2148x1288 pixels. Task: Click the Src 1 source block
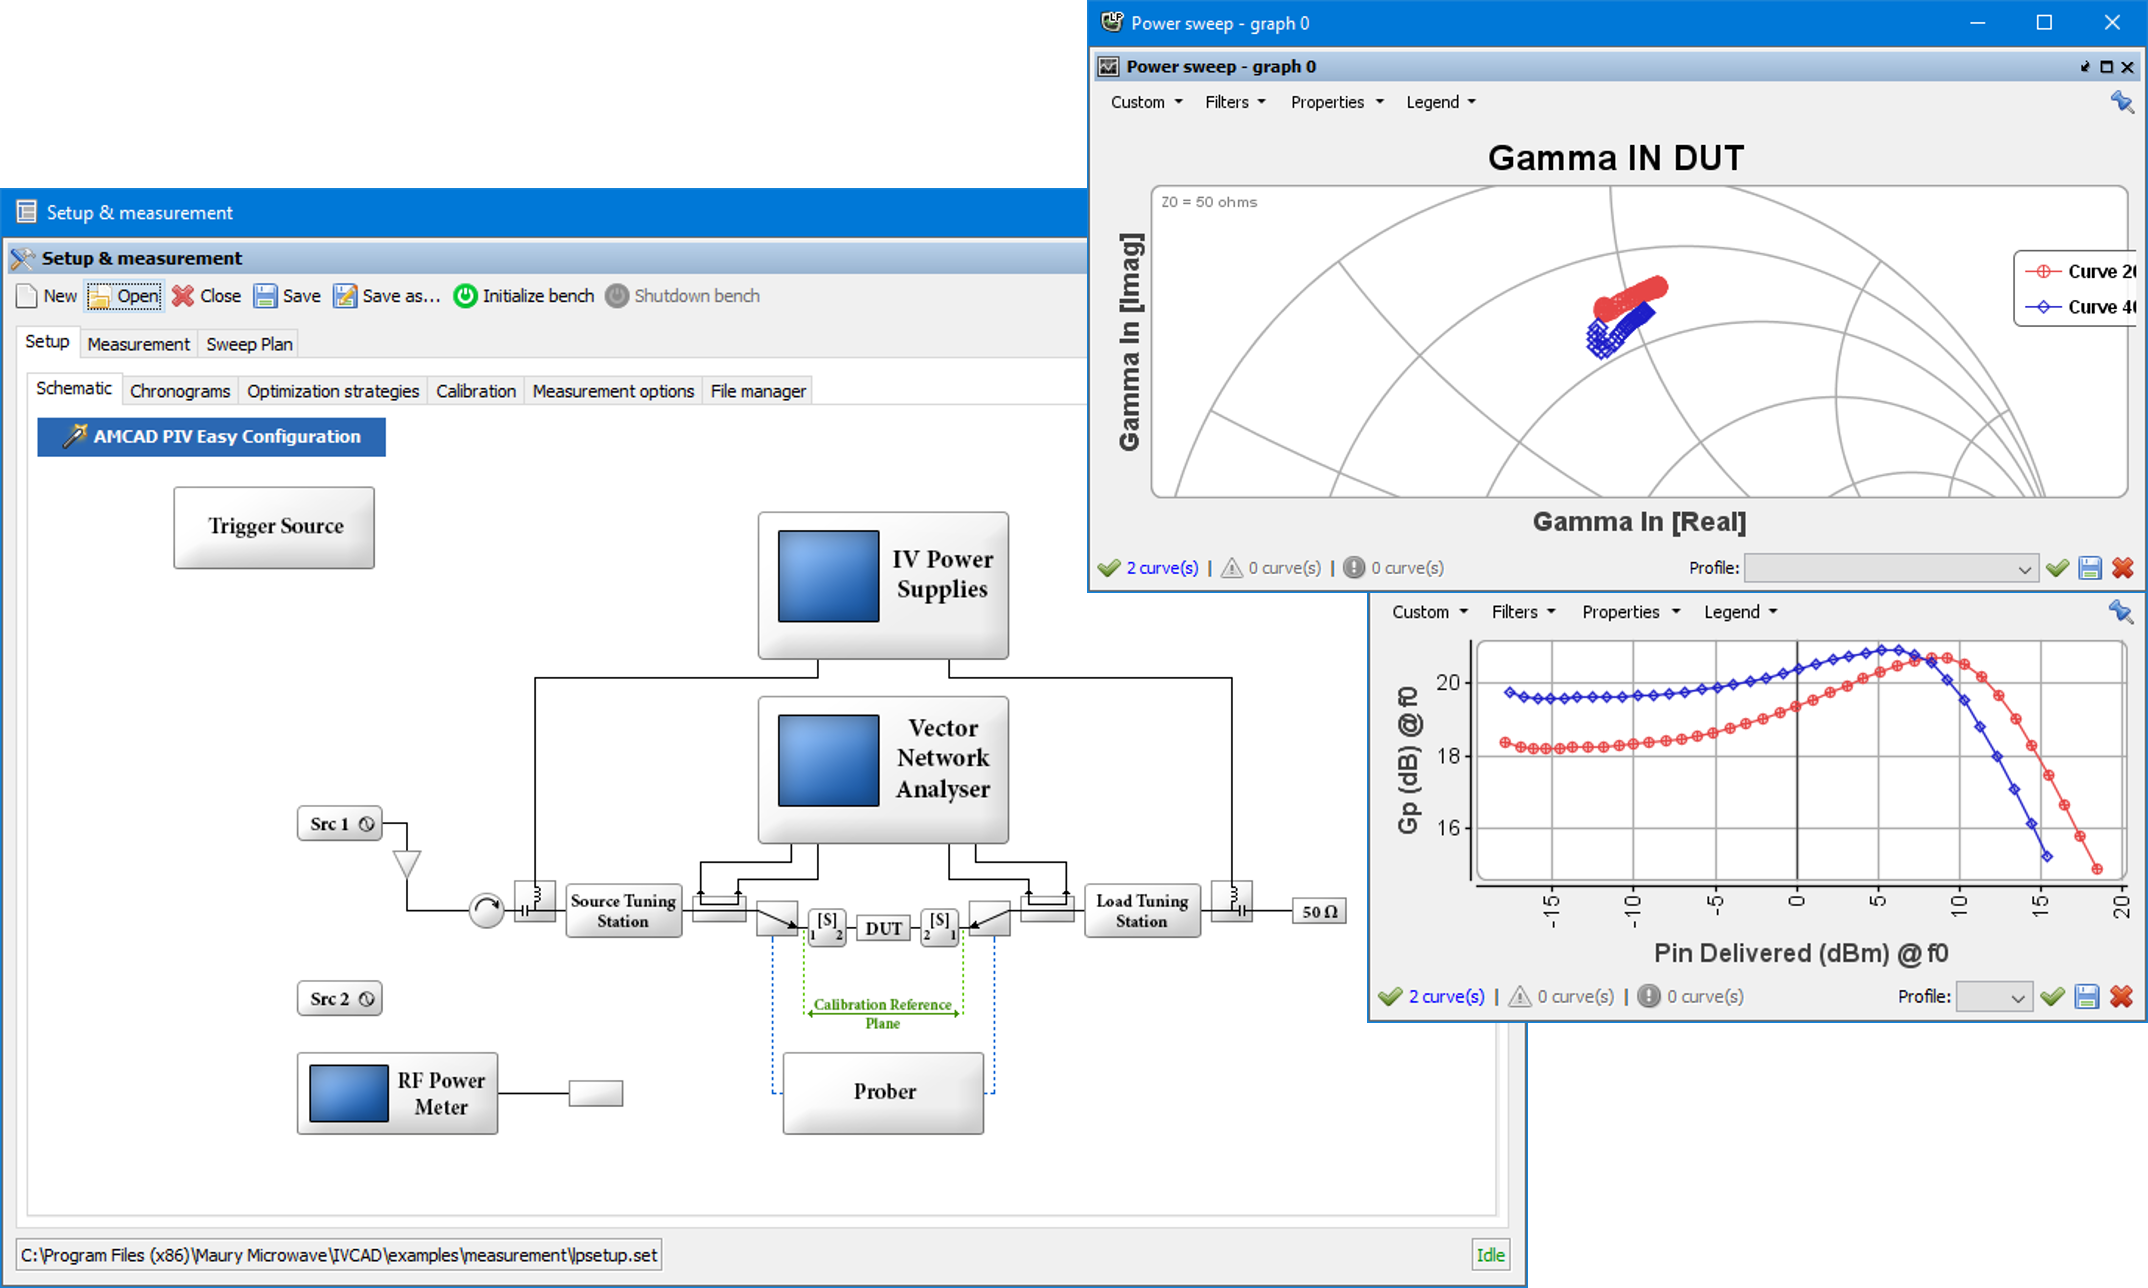pos(340,823)
